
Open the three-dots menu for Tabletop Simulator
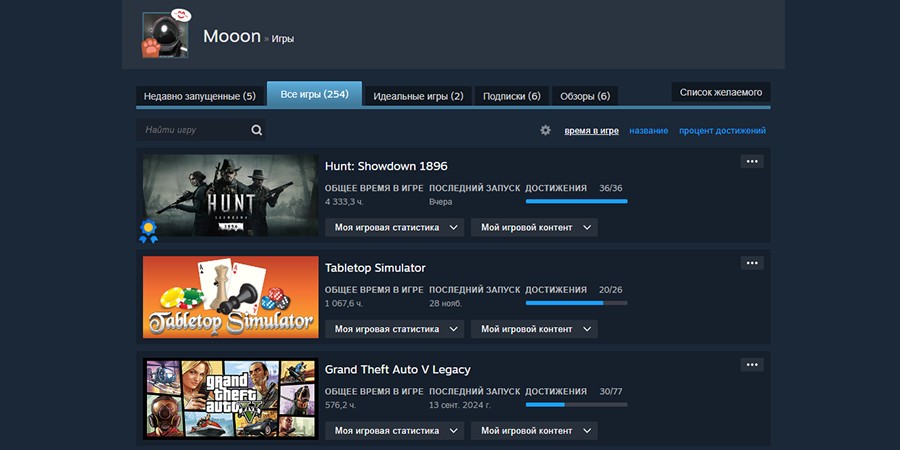(x=752, y=263)
